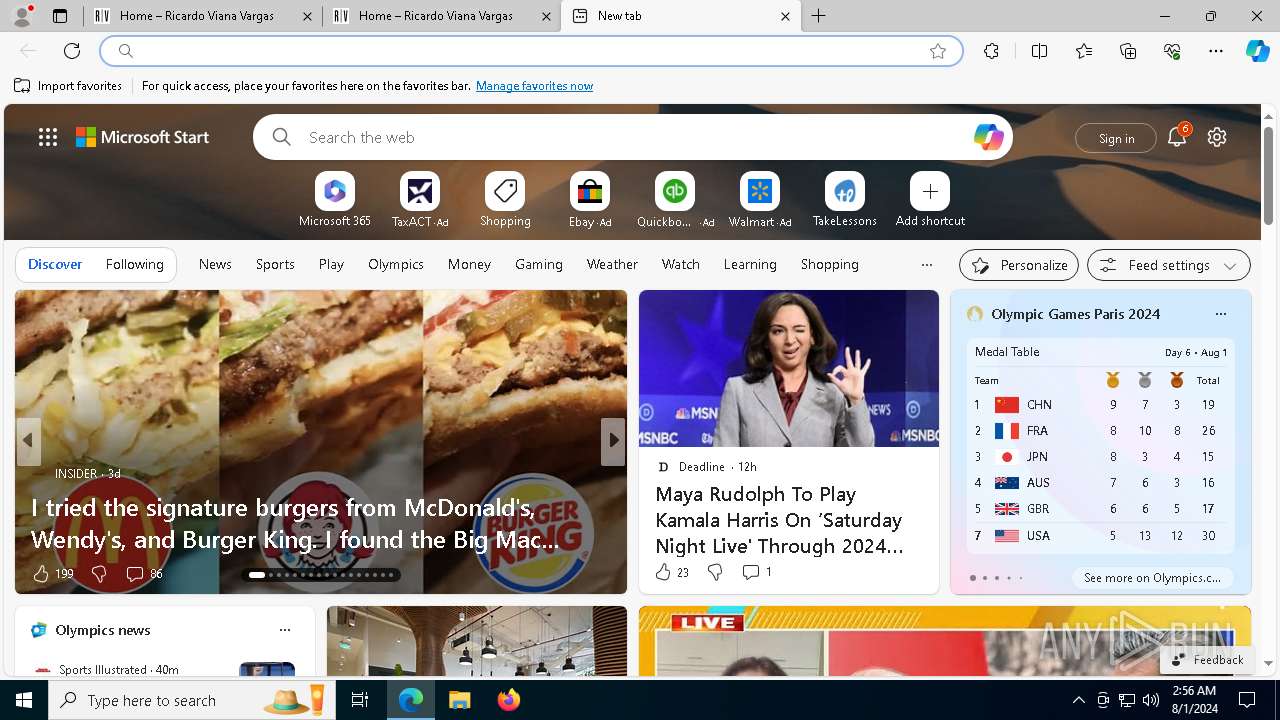Open Edge Collections
This screenshot has width=1280, height=720.
pos(1128,51)
